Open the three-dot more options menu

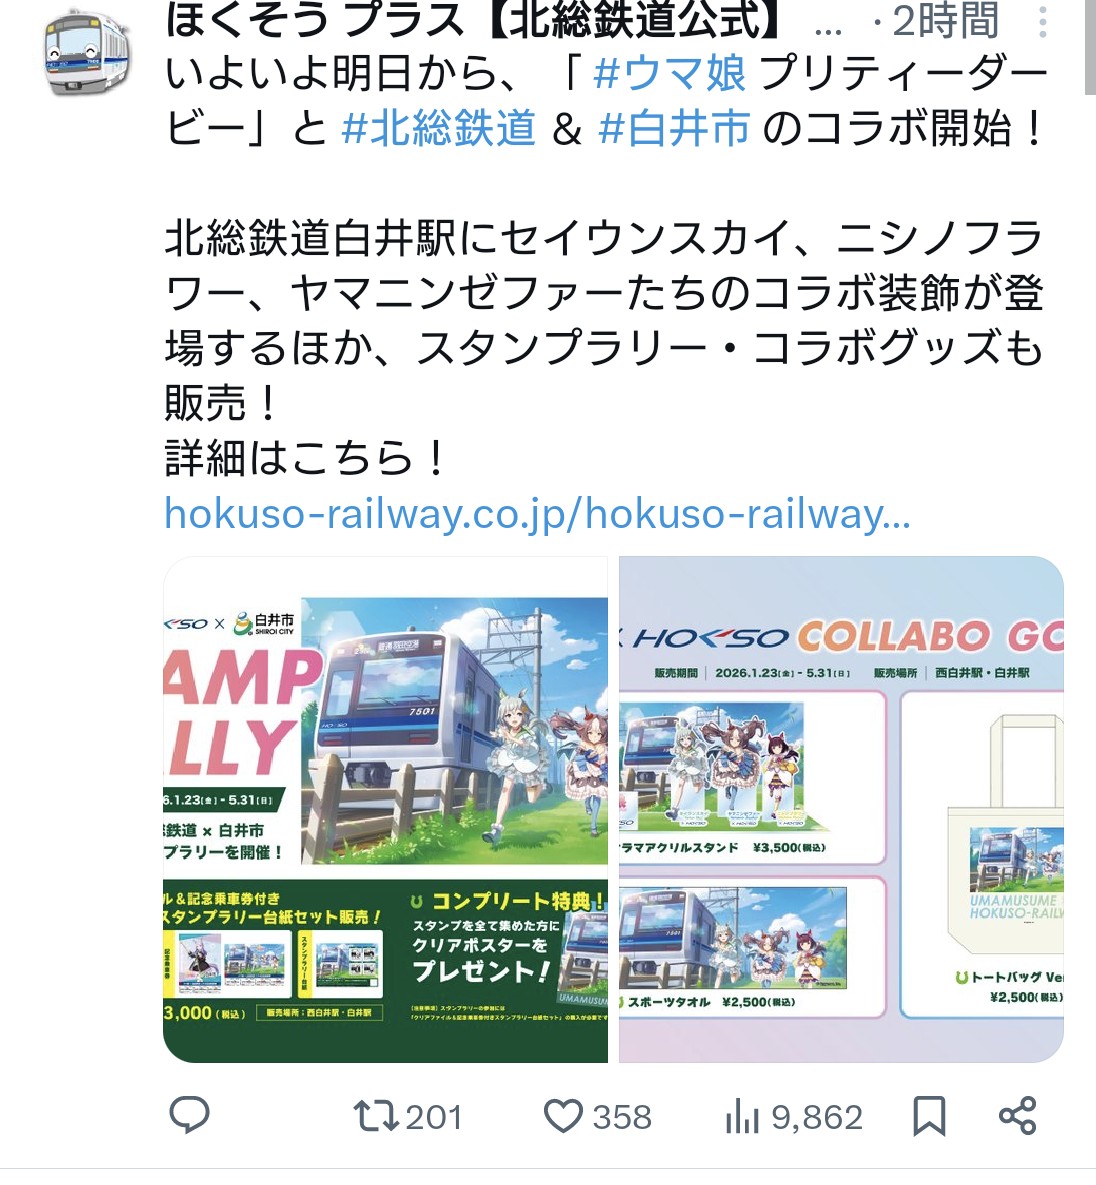[x=1042, y=22]
